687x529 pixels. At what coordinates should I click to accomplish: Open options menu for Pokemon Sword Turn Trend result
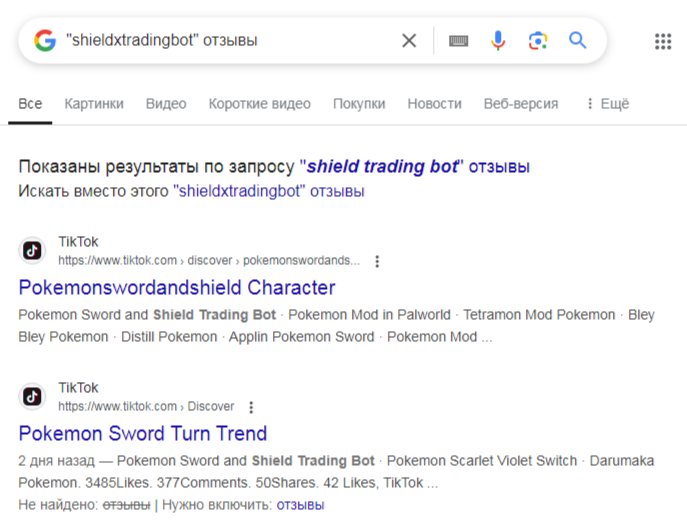click(x=251, y=407)
